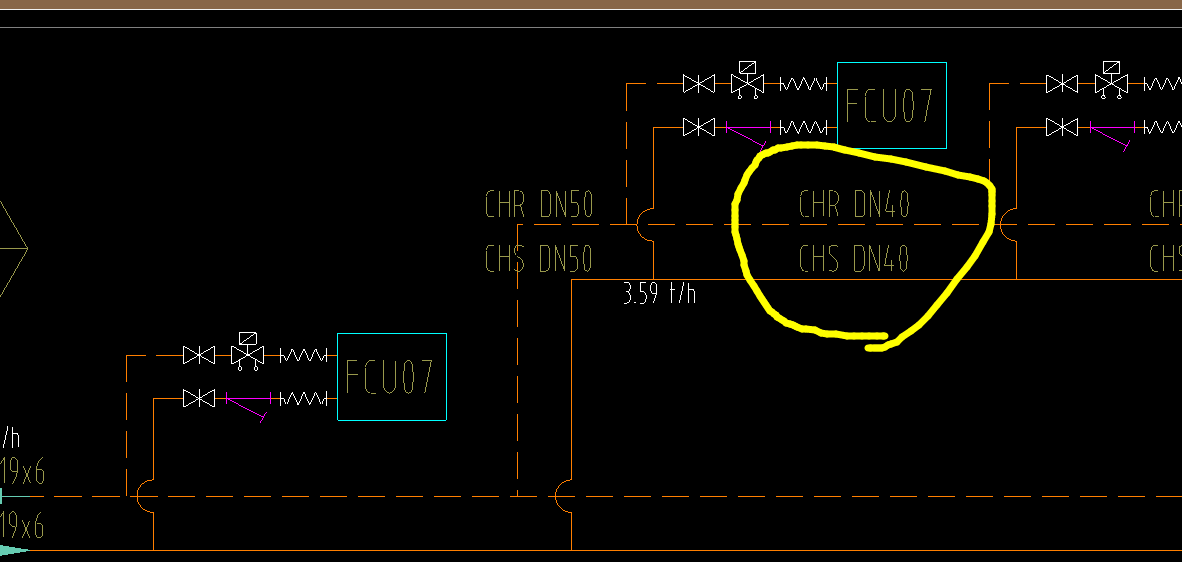Select motorized valve on lower-left FCU07 return line
The width and height of the screenshot is (1182, 562).
pos(247,351)
